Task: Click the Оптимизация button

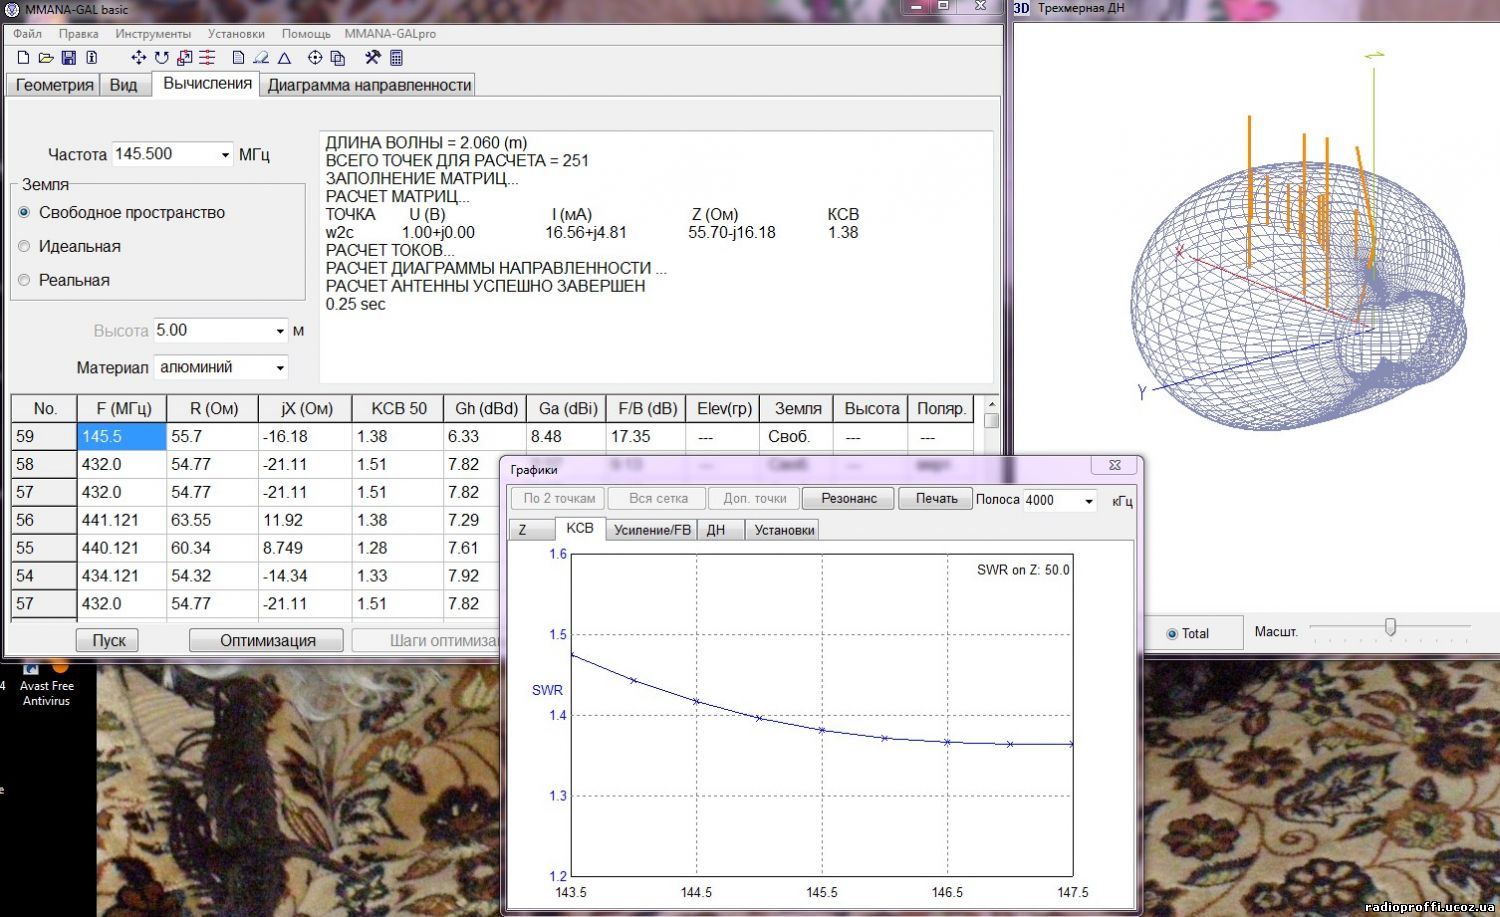Action: (267, 640)
